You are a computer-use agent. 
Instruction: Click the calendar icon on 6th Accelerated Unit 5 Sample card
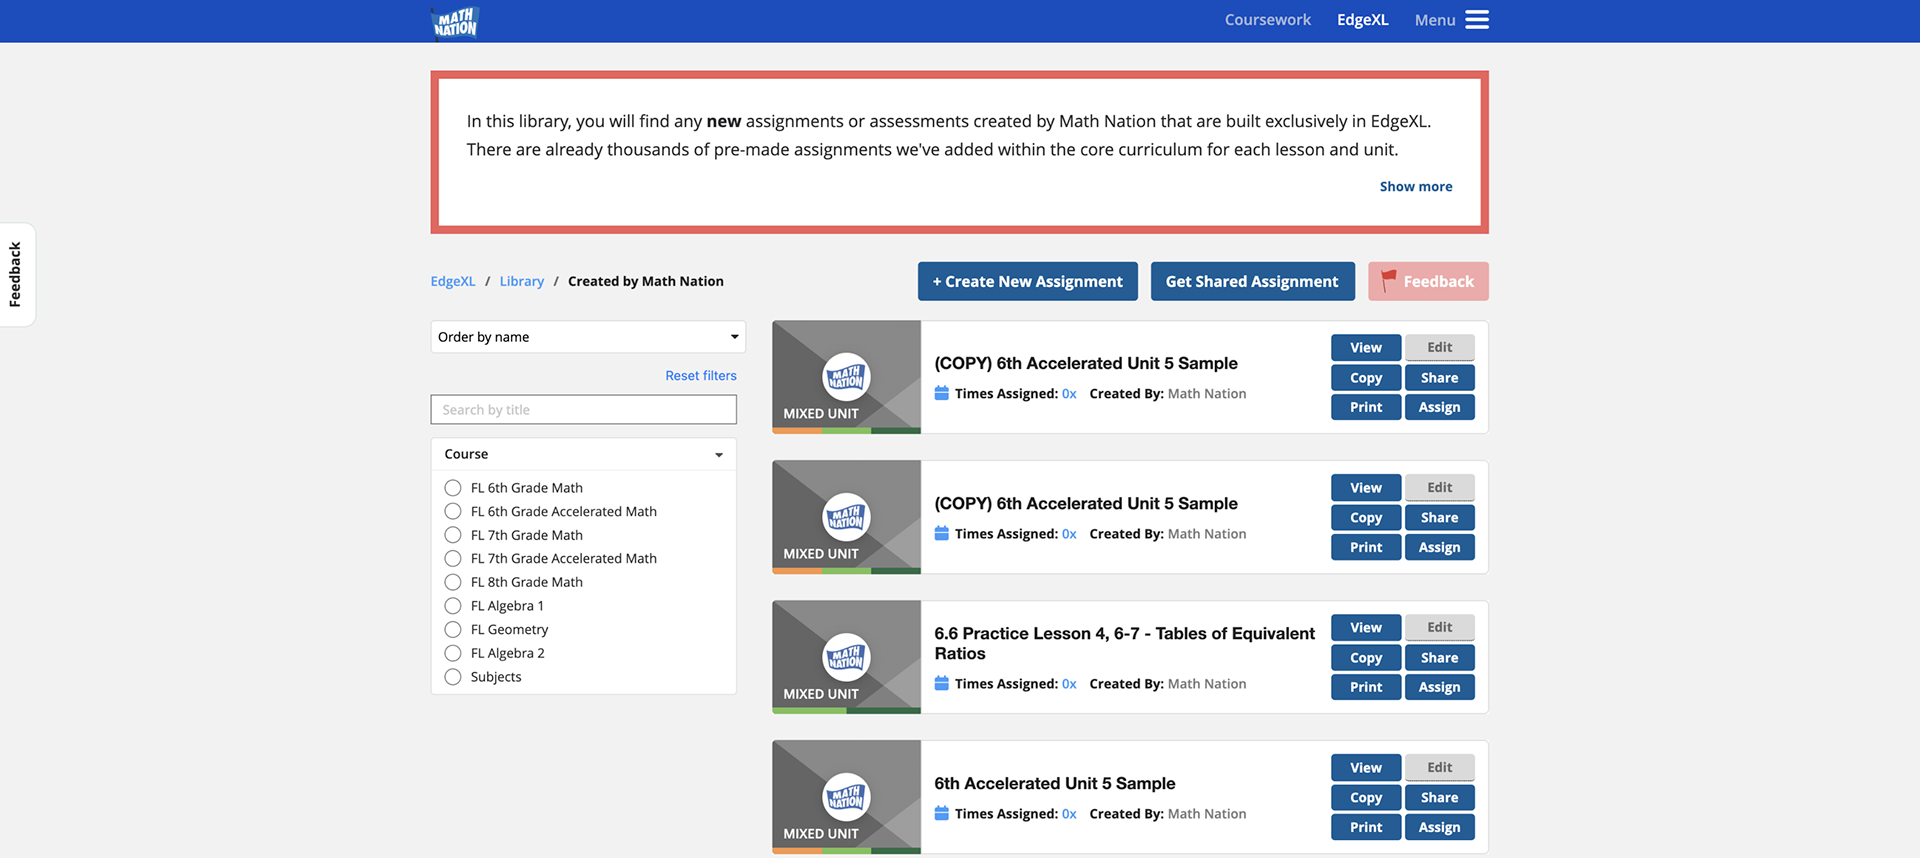pos(941,813)
